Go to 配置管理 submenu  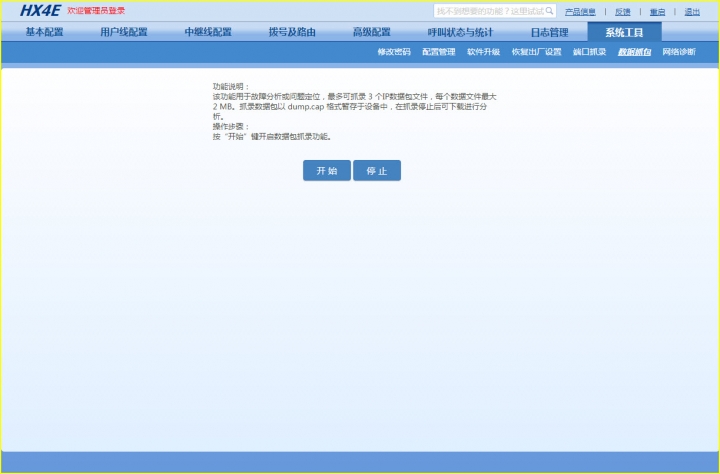[x=439, y=52]
